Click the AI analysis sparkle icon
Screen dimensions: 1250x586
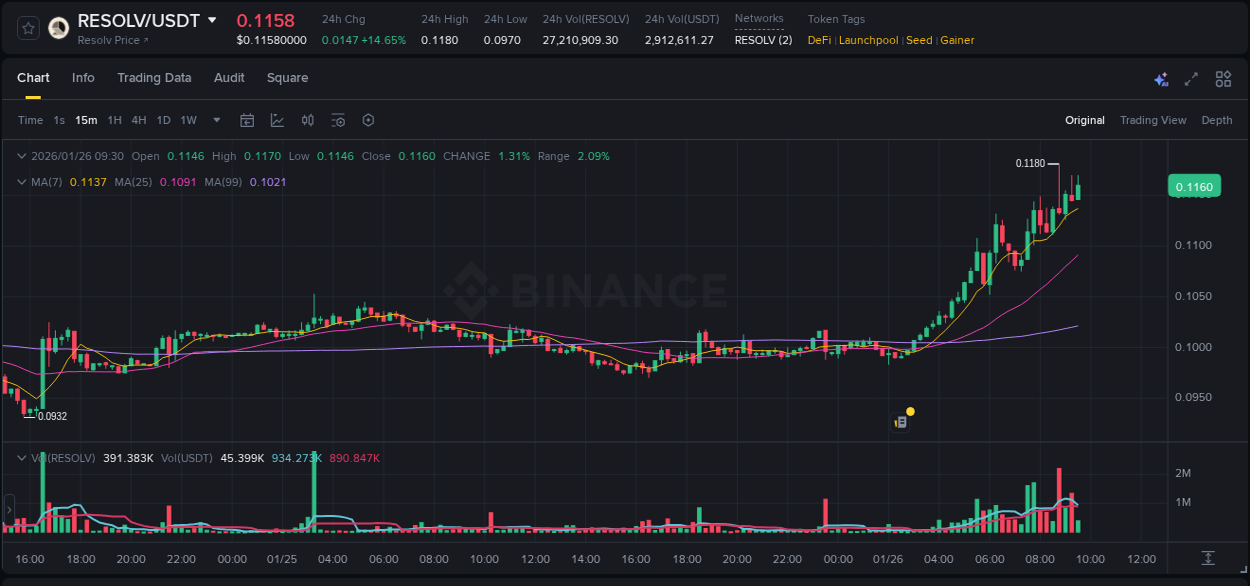pyautogui.click(x=1160, y=78)
